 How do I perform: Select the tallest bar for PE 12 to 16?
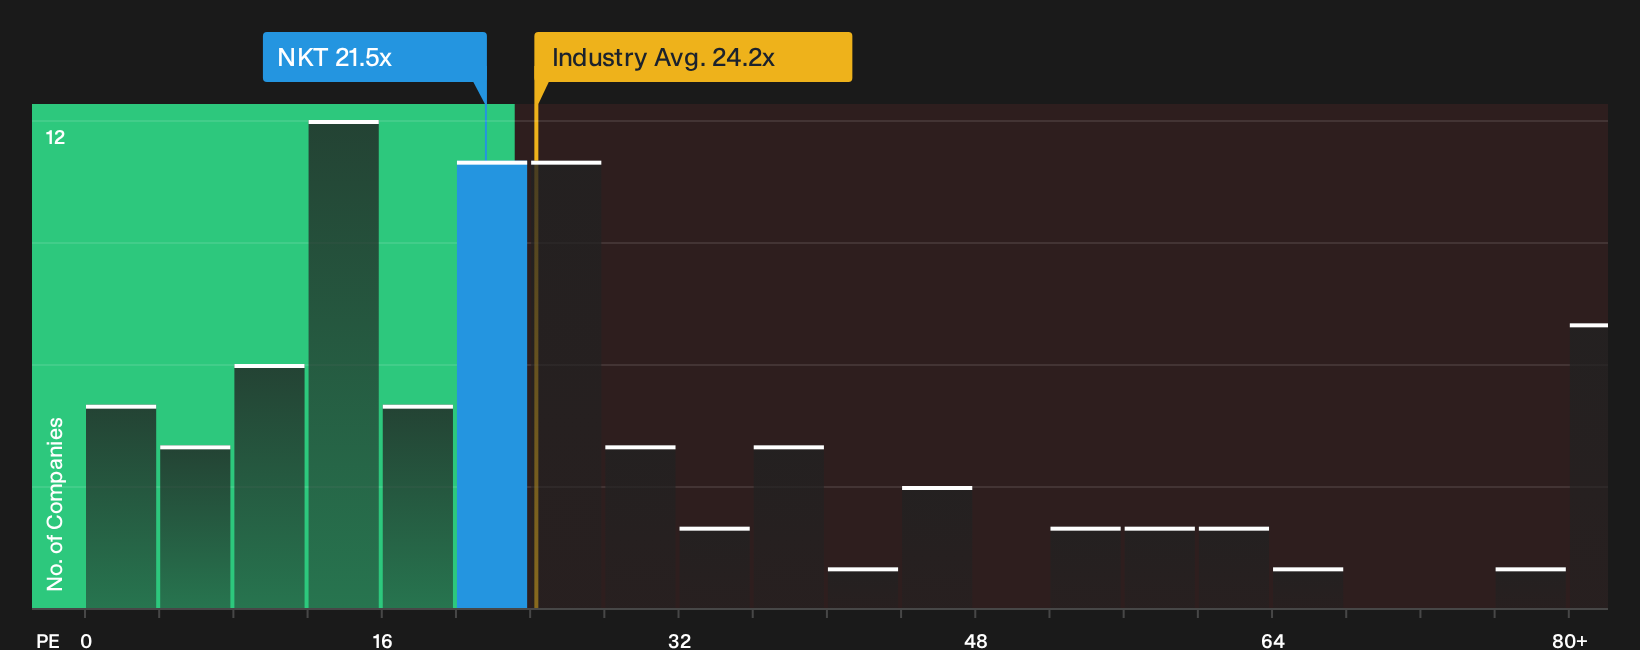point(344,364)
